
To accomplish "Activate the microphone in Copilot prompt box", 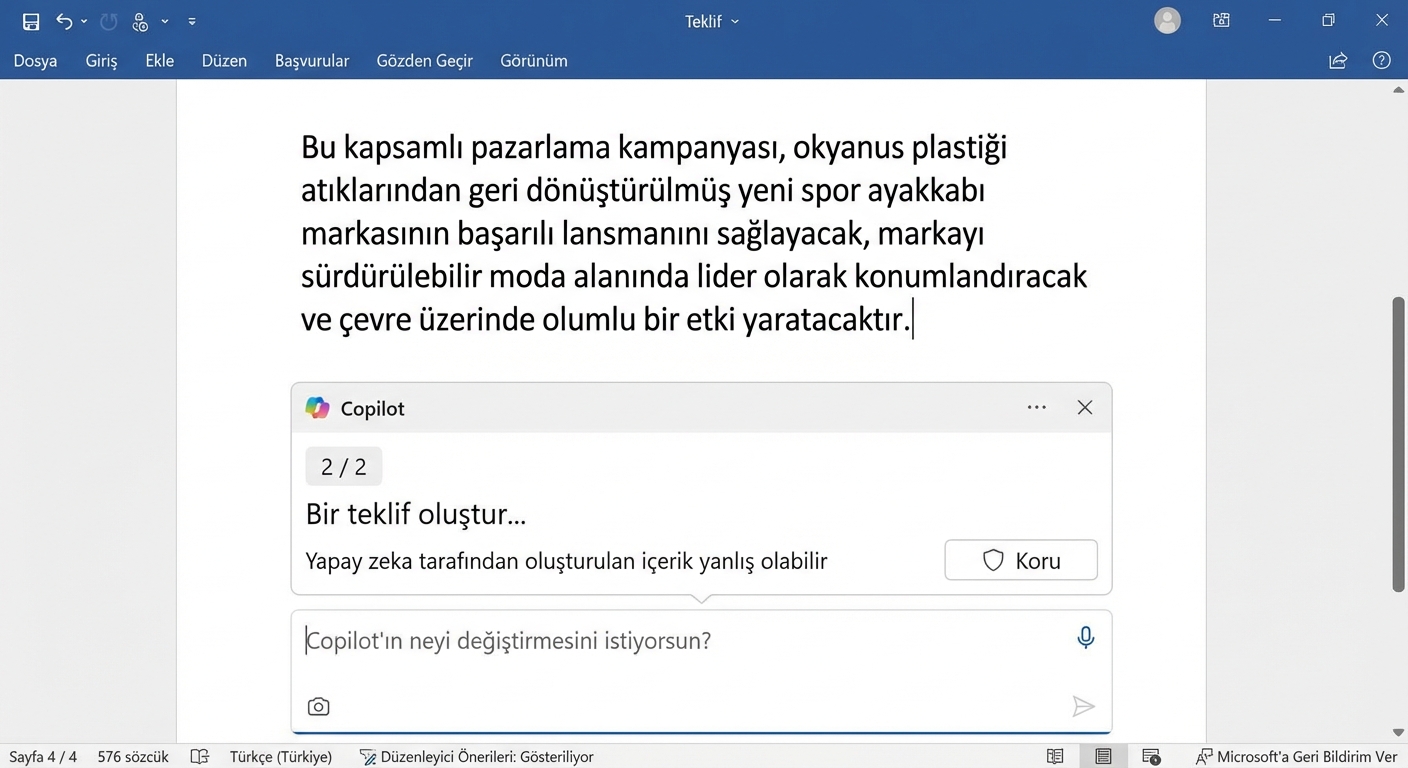I will click(x=1085, y=637).
